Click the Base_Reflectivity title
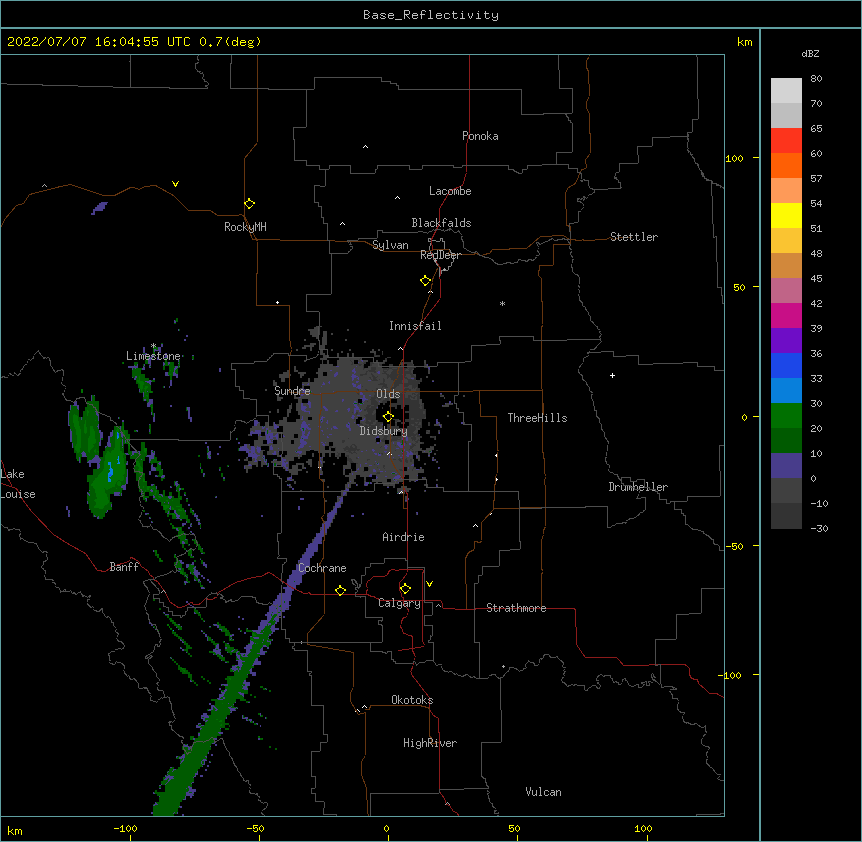Screen dimensions: 862x842 point(431,15)
